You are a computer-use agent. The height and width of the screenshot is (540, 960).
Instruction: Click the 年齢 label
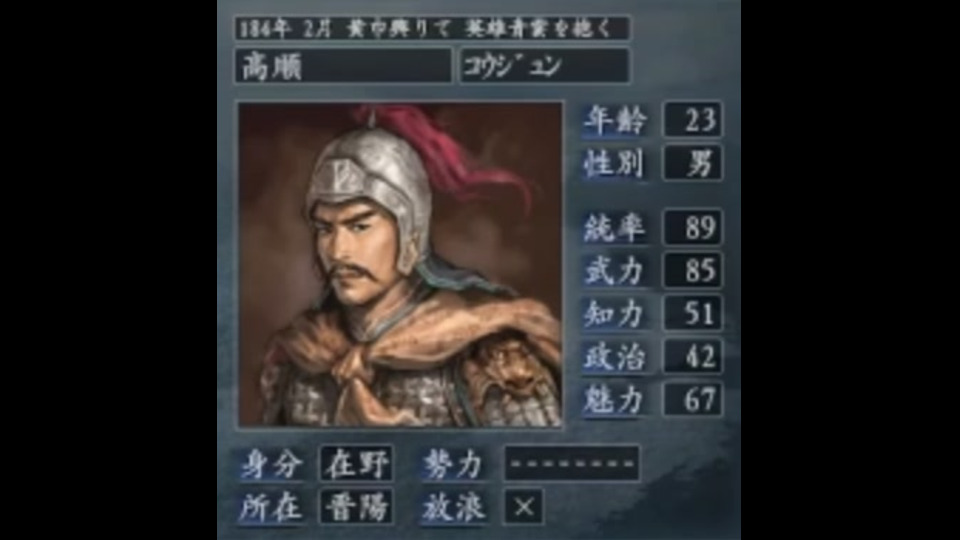pos(614,120)
